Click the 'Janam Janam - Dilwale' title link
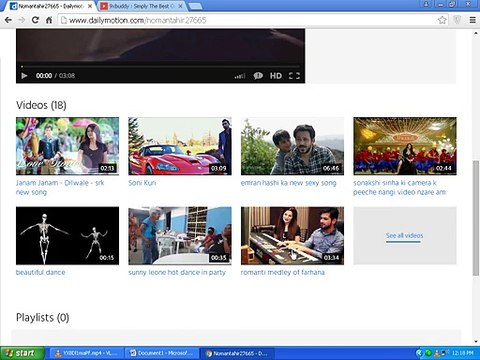The image size is (480, 360). tap(60, 187)
